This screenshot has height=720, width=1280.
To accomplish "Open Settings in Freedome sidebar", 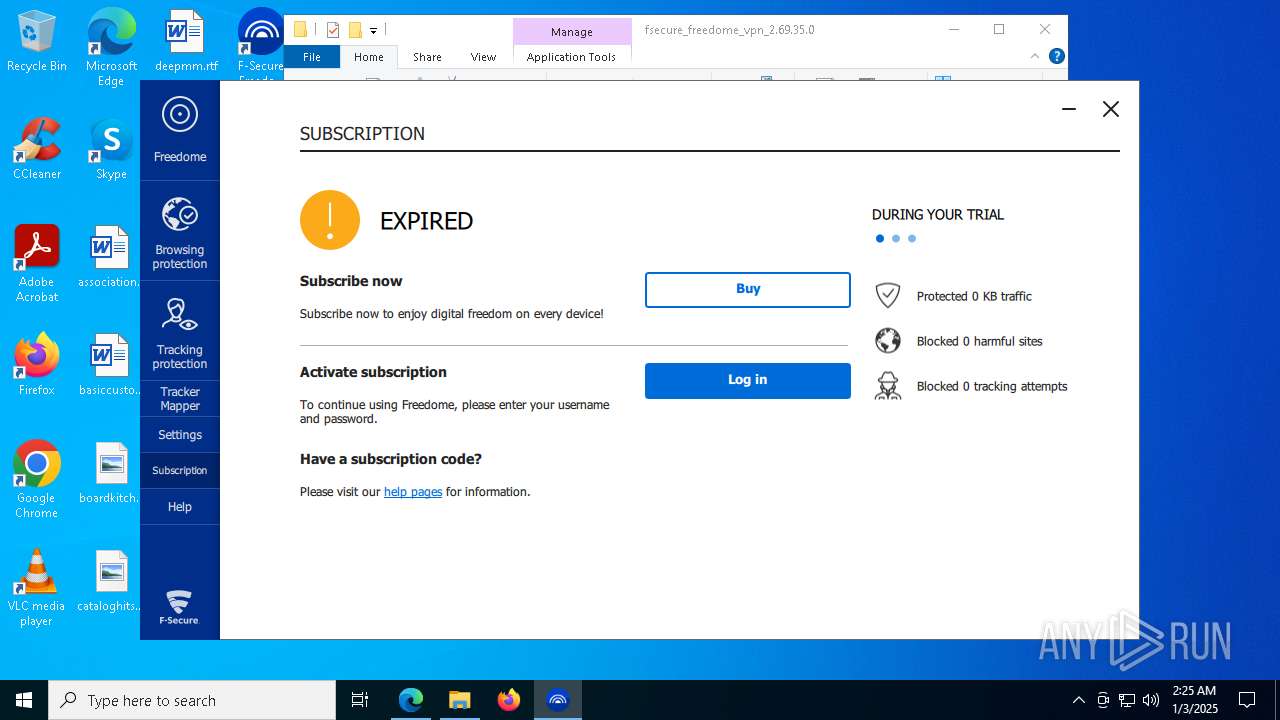I will 180,435.
